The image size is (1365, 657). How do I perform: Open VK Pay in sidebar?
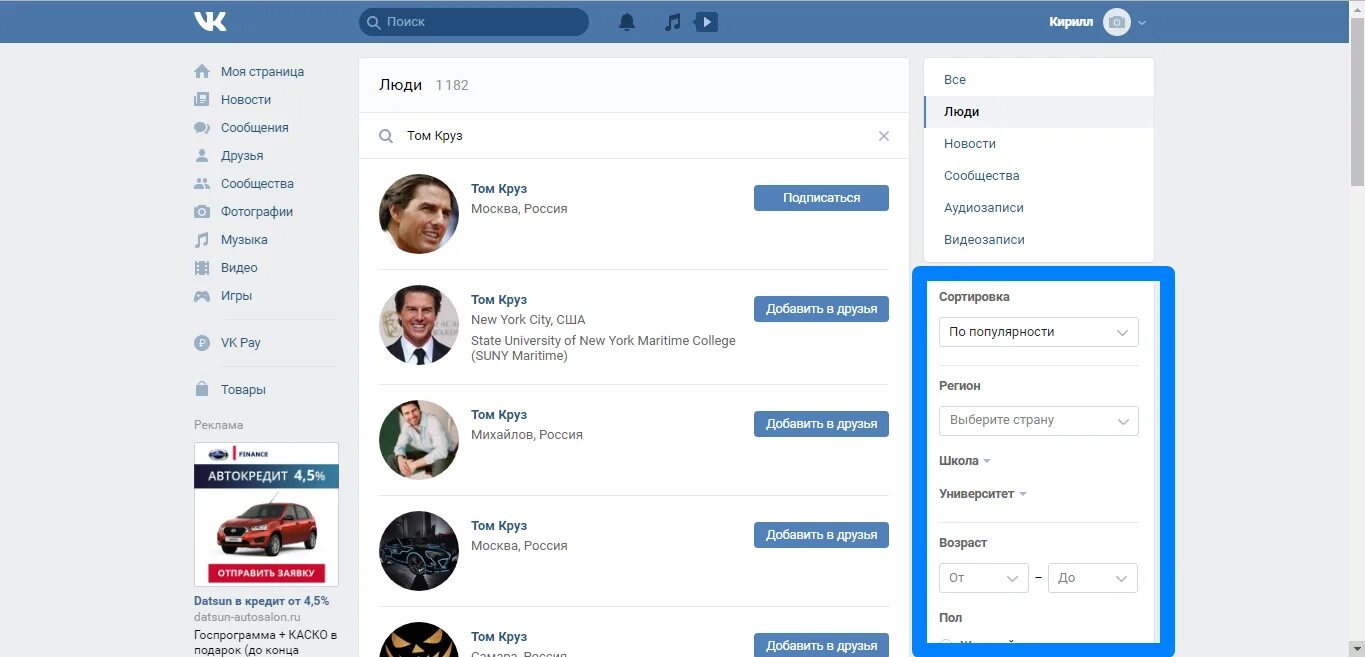pyautogui.click(x=240, y=343)
